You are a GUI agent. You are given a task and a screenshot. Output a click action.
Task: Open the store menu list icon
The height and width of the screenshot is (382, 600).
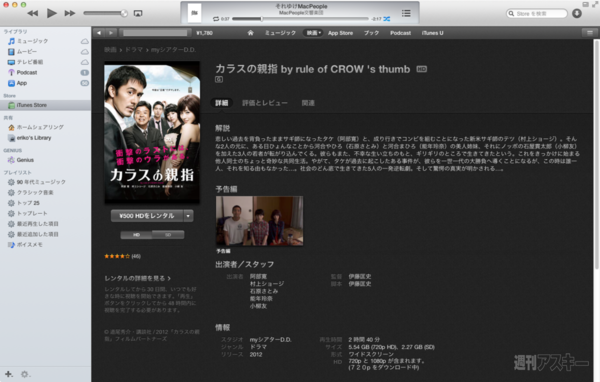pos(590,33)
